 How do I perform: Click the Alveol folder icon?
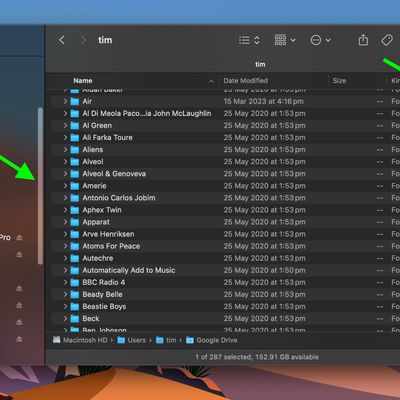tap(75, 162)
